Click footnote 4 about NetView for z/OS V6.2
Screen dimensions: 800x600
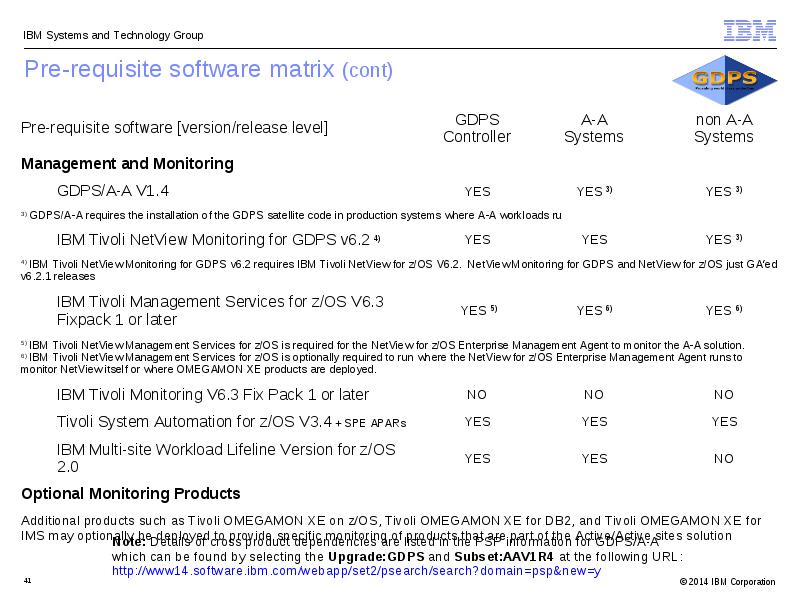pyautogui.click(x=399, y=270)
